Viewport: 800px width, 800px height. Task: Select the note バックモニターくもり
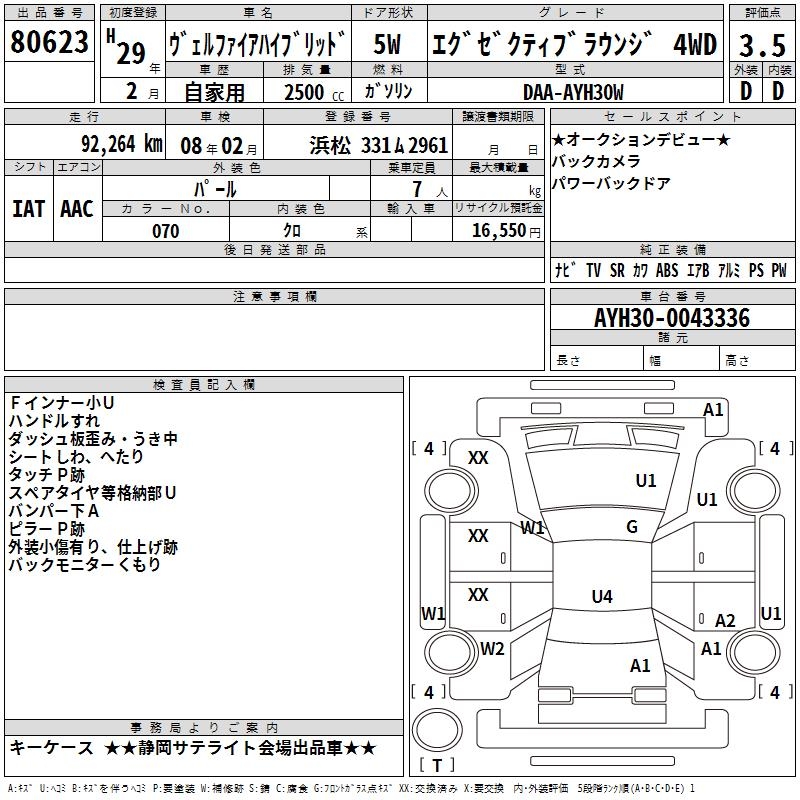point(85,565)
